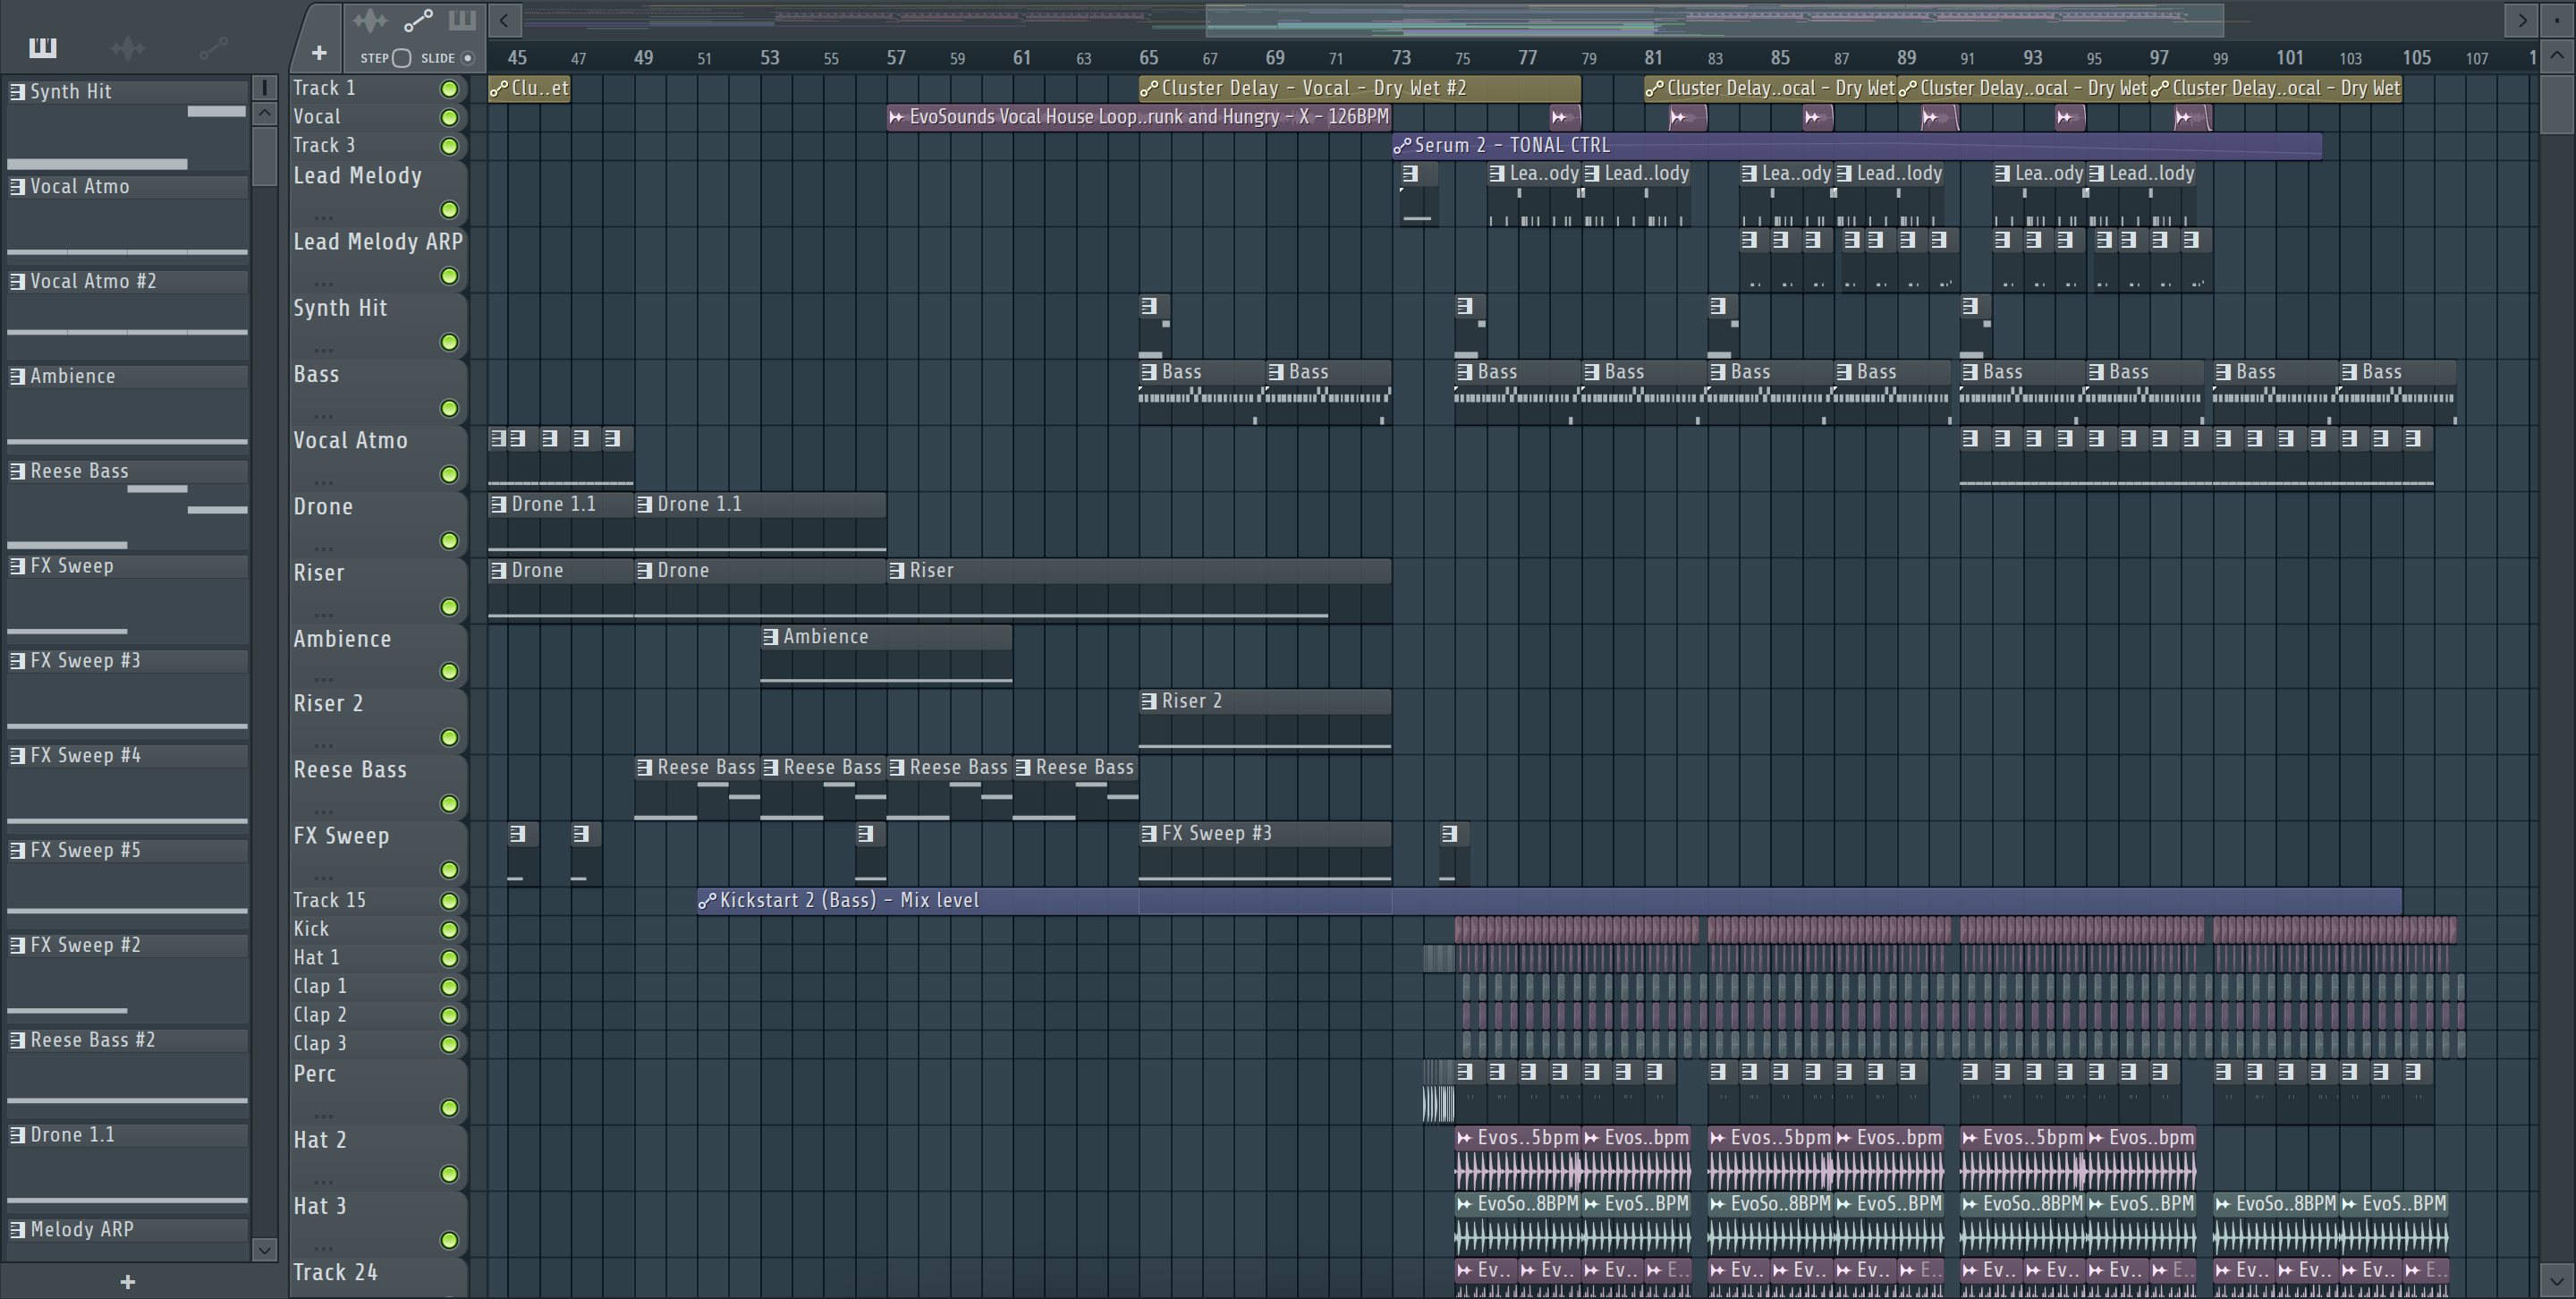Click right arrow of the timeline overview bar
This screenshot has width=2576, height=1299.
pos(2521,20)
